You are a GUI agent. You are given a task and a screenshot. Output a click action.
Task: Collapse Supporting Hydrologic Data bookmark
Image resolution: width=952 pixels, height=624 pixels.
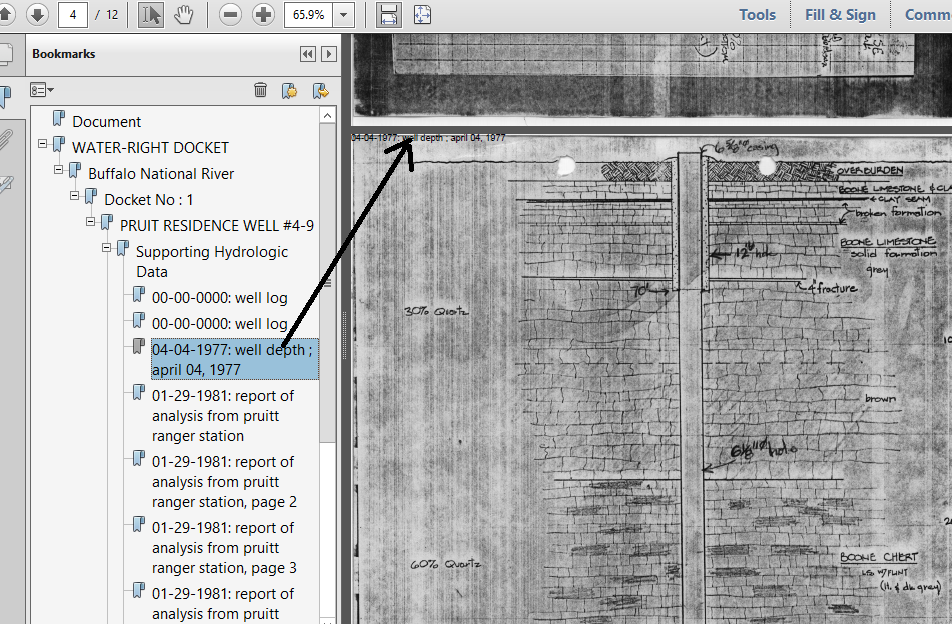click(x=107, y=249)
